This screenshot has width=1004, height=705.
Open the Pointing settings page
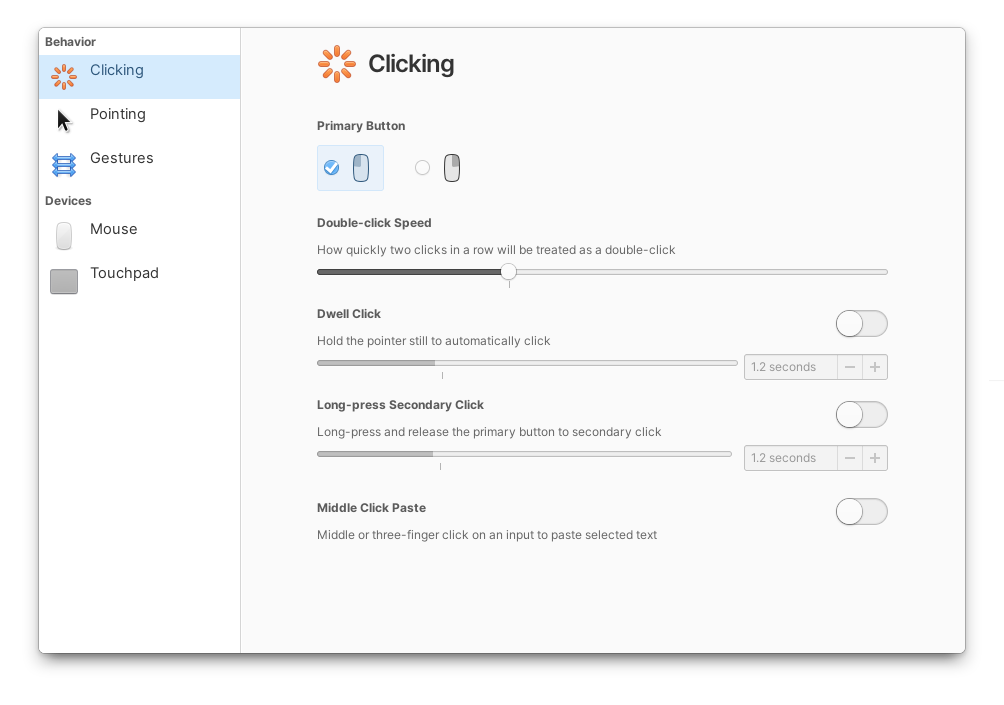click(x=140, y=121)
